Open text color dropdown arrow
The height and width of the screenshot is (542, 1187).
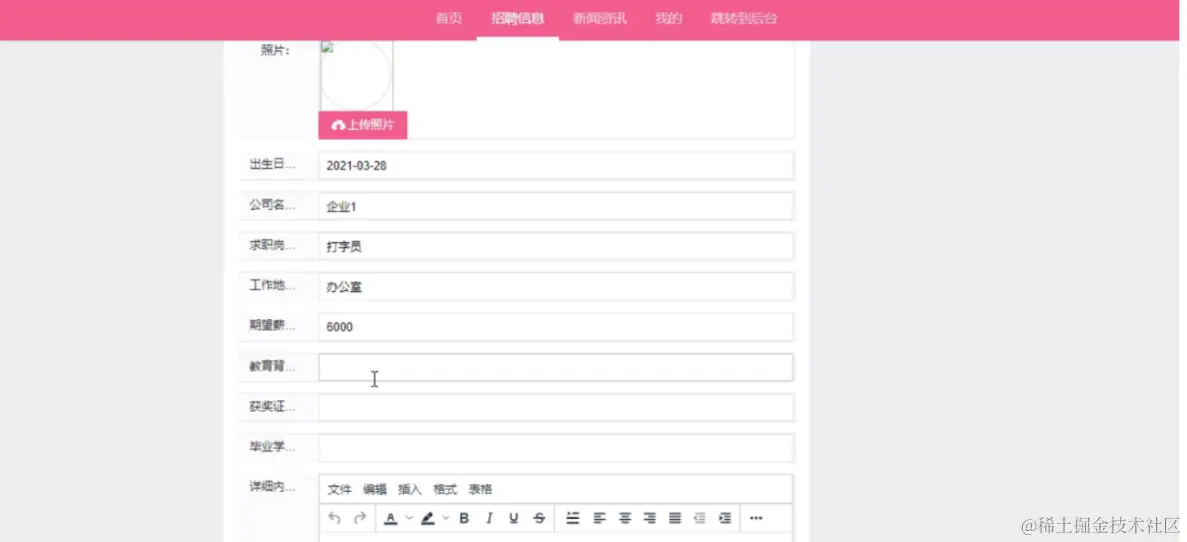click(409, 519)
